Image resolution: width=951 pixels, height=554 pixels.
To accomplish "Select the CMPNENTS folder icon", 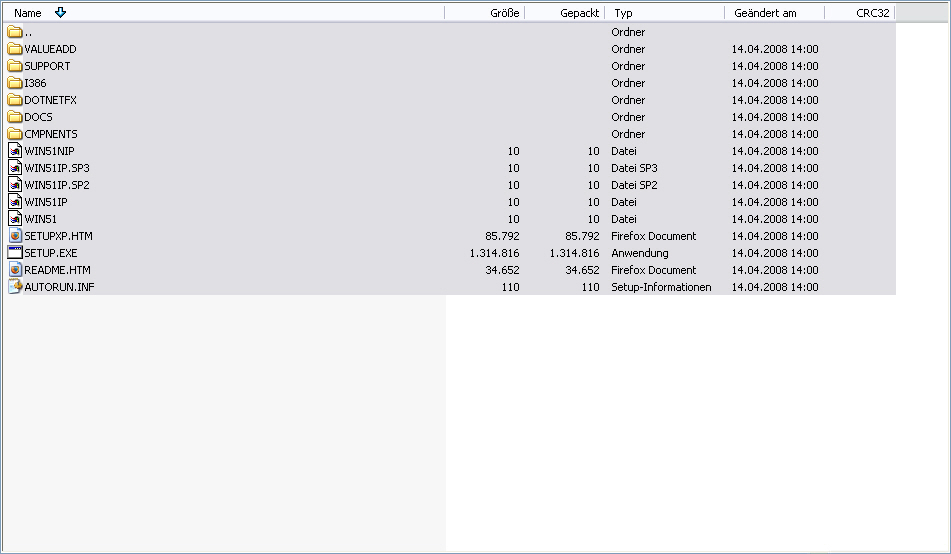I will point(15,134).
